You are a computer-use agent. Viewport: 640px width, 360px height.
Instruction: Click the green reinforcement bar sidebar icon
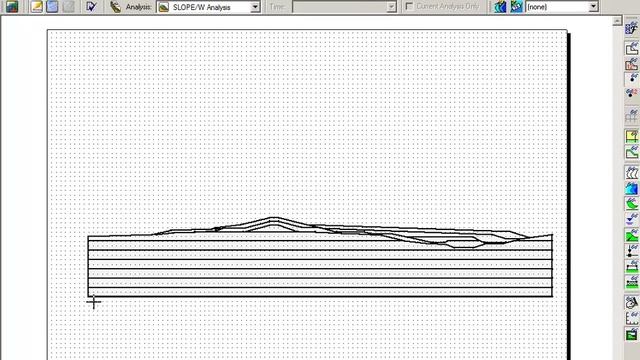(x=631, y=282)
